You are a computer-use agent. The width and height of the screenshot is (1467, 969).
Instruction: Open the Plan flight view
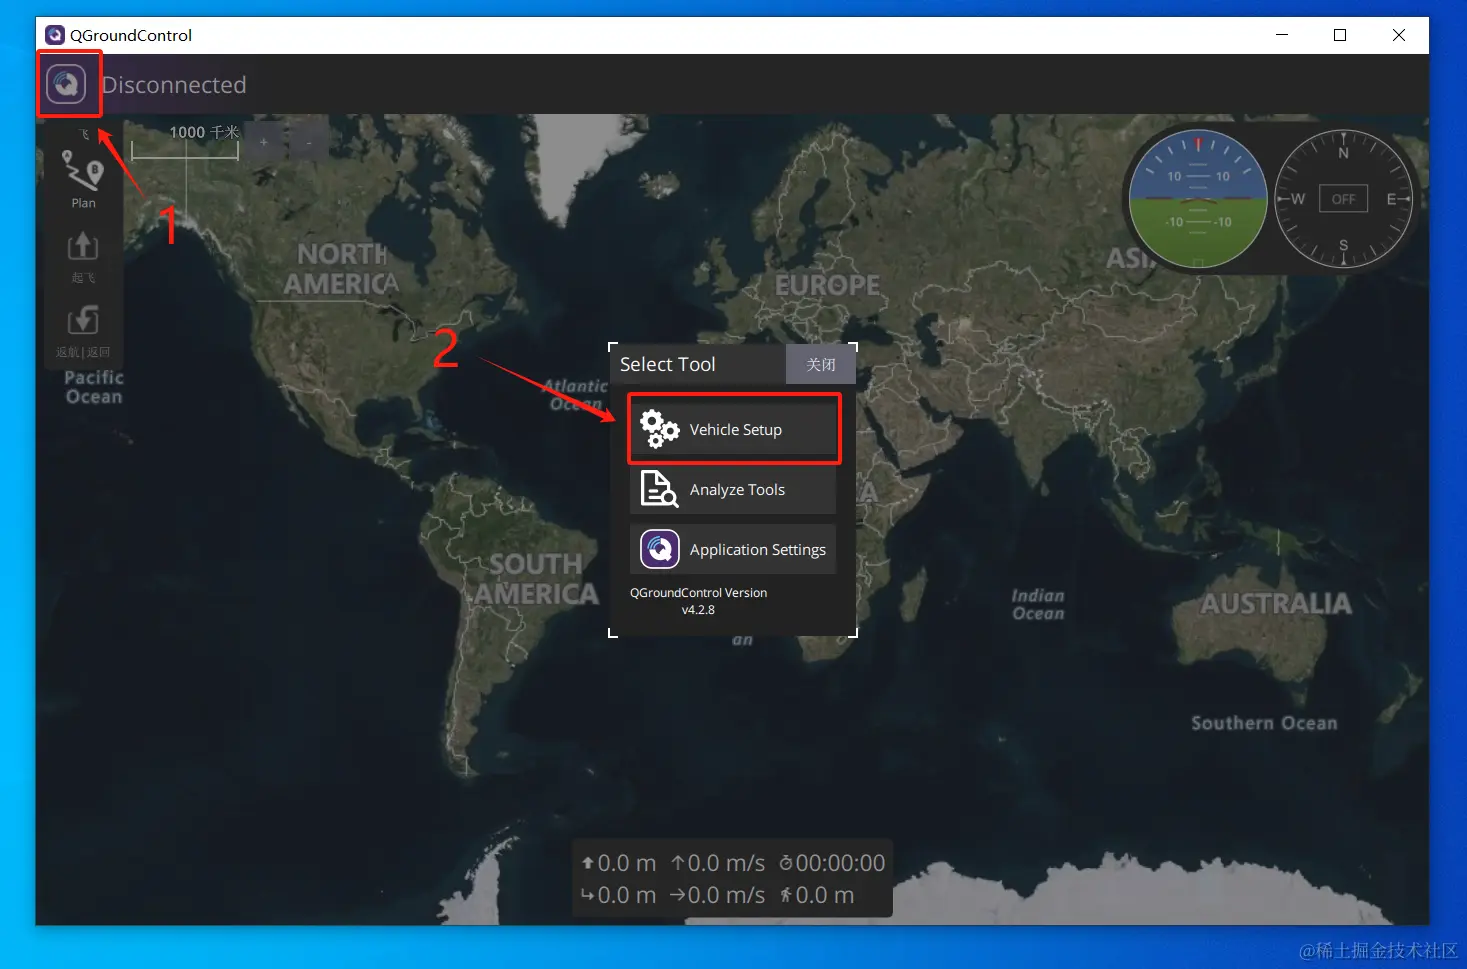point(83,179)
